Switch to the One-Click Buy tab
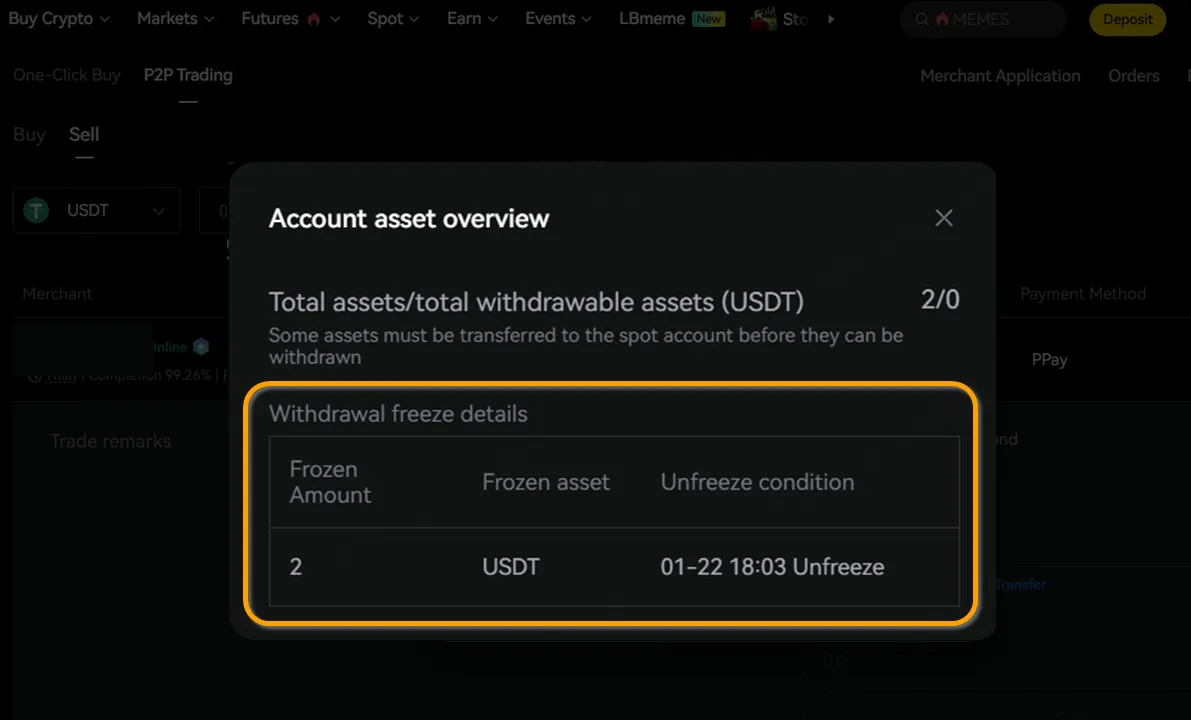Screen dimensions: 1191x720 (66, 75)
